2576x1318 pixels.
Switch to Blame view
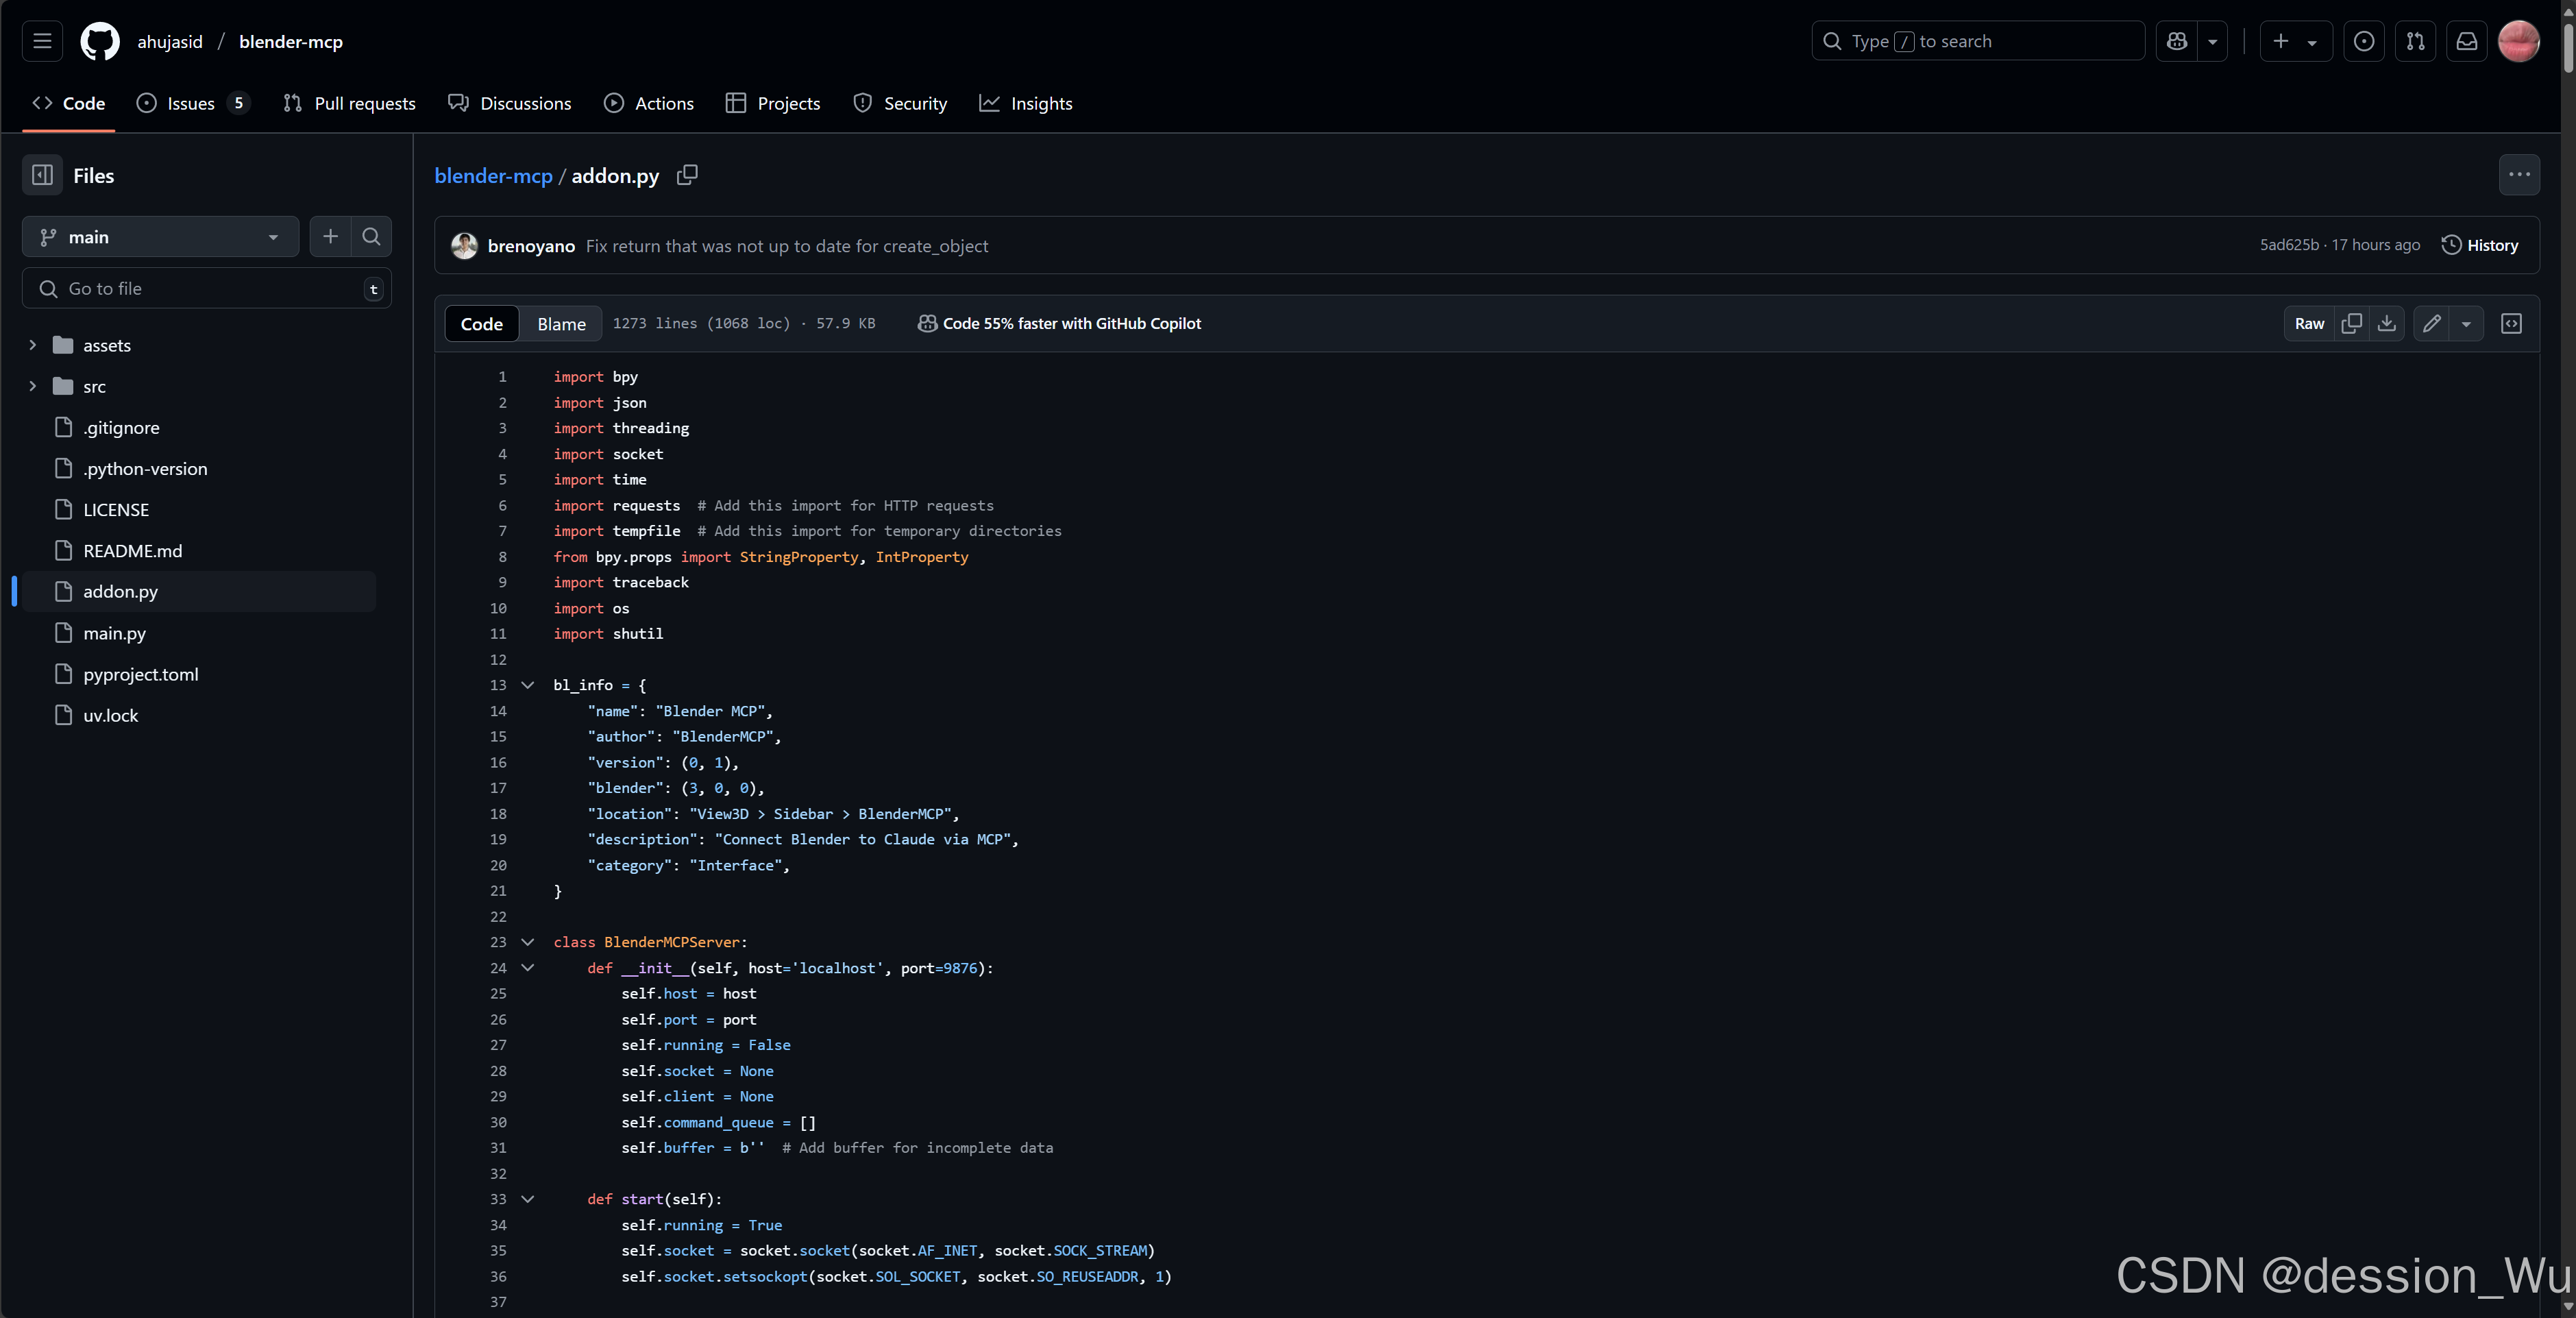[x=560, y=323]
